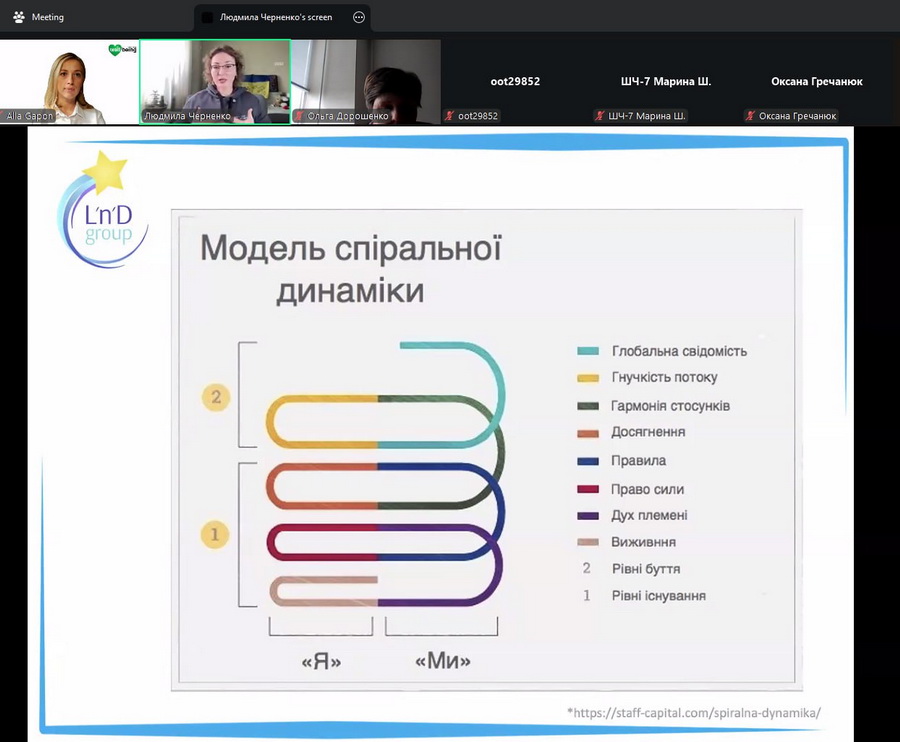Click the blue Правила legend swatch
This screenshot has width=900, height=742.
click(x=588, y=461)
